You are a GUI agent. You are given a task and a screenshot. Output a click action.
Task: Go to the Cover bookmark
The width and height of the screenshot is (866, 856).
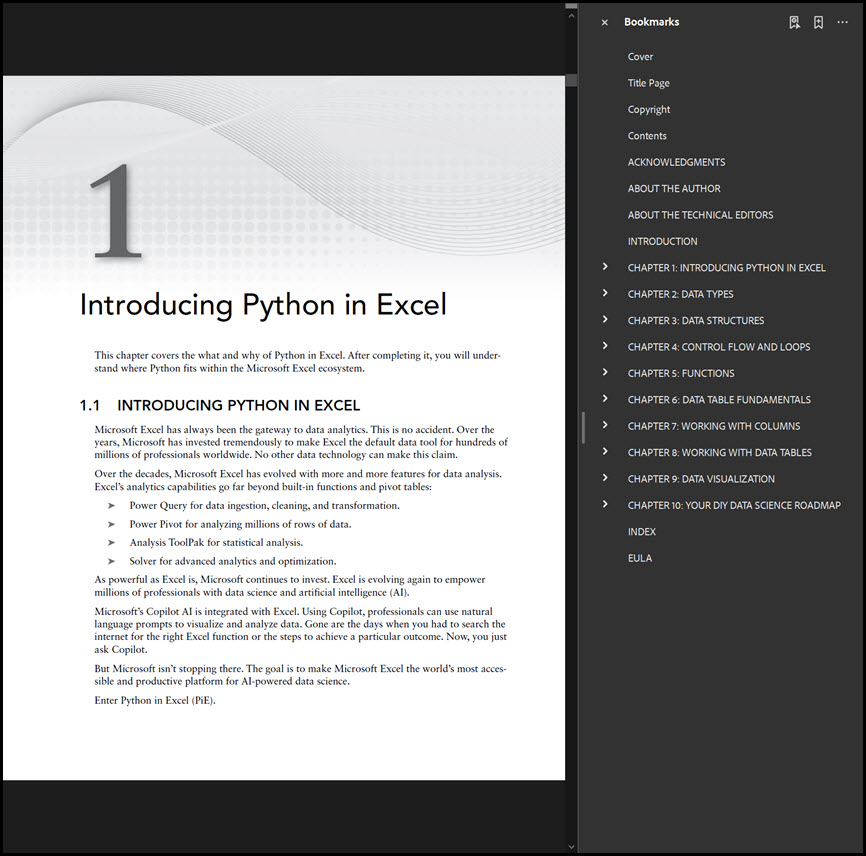click(x=640, y=57)
